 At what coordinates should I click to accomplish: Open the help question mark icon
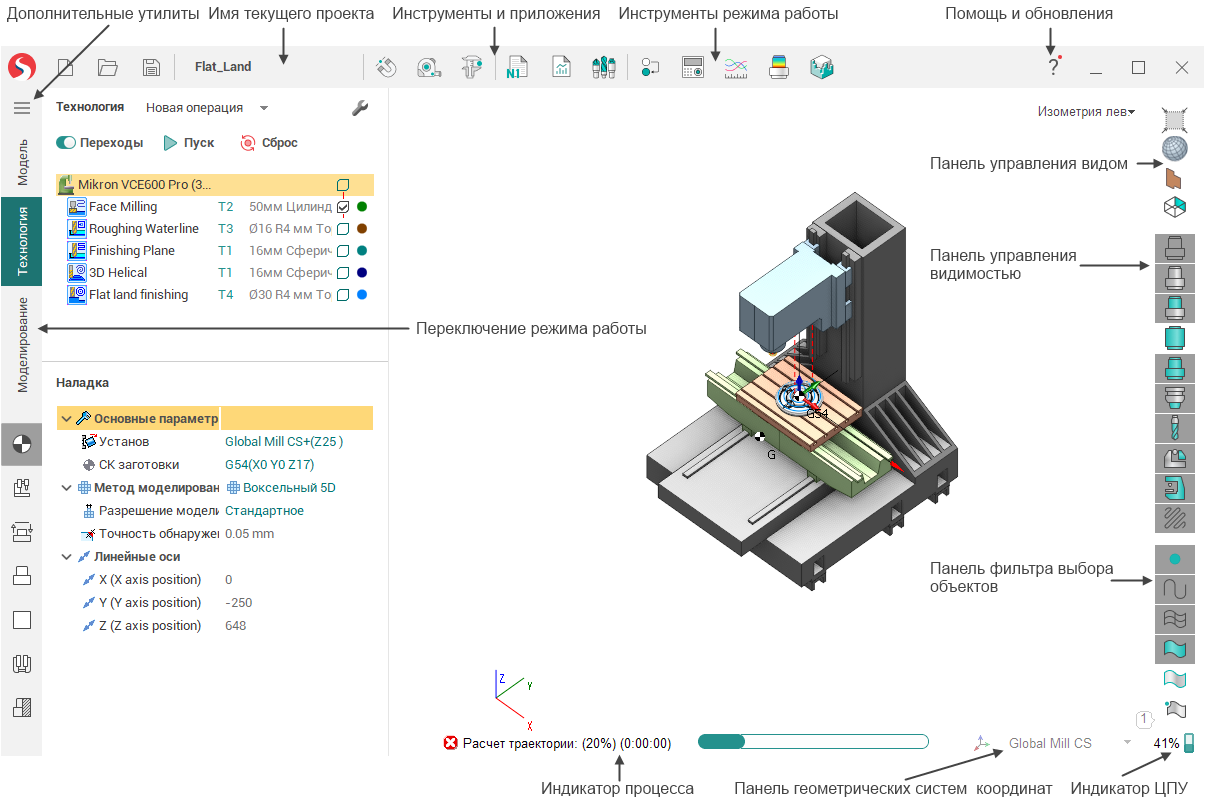pos(1053,68)
